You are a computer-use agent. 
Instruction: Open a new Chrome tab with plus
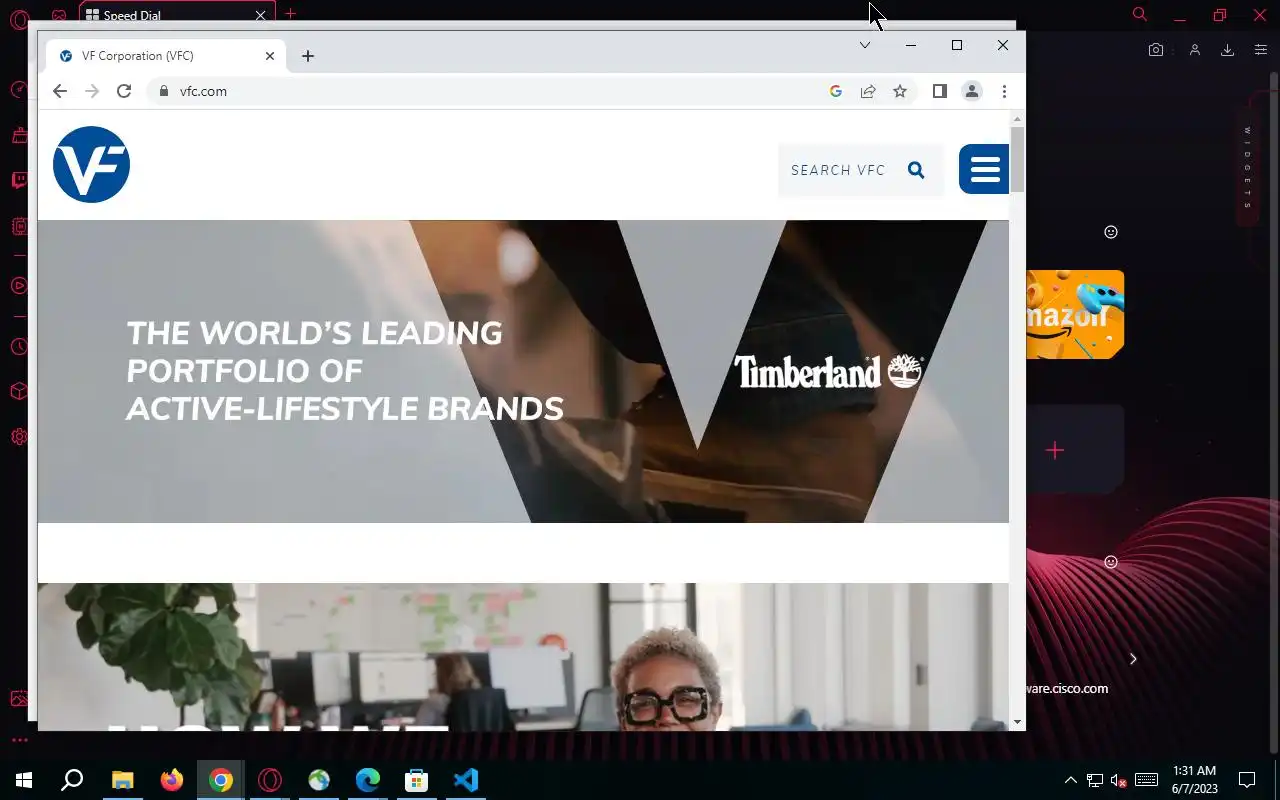[x=308, y=56]
